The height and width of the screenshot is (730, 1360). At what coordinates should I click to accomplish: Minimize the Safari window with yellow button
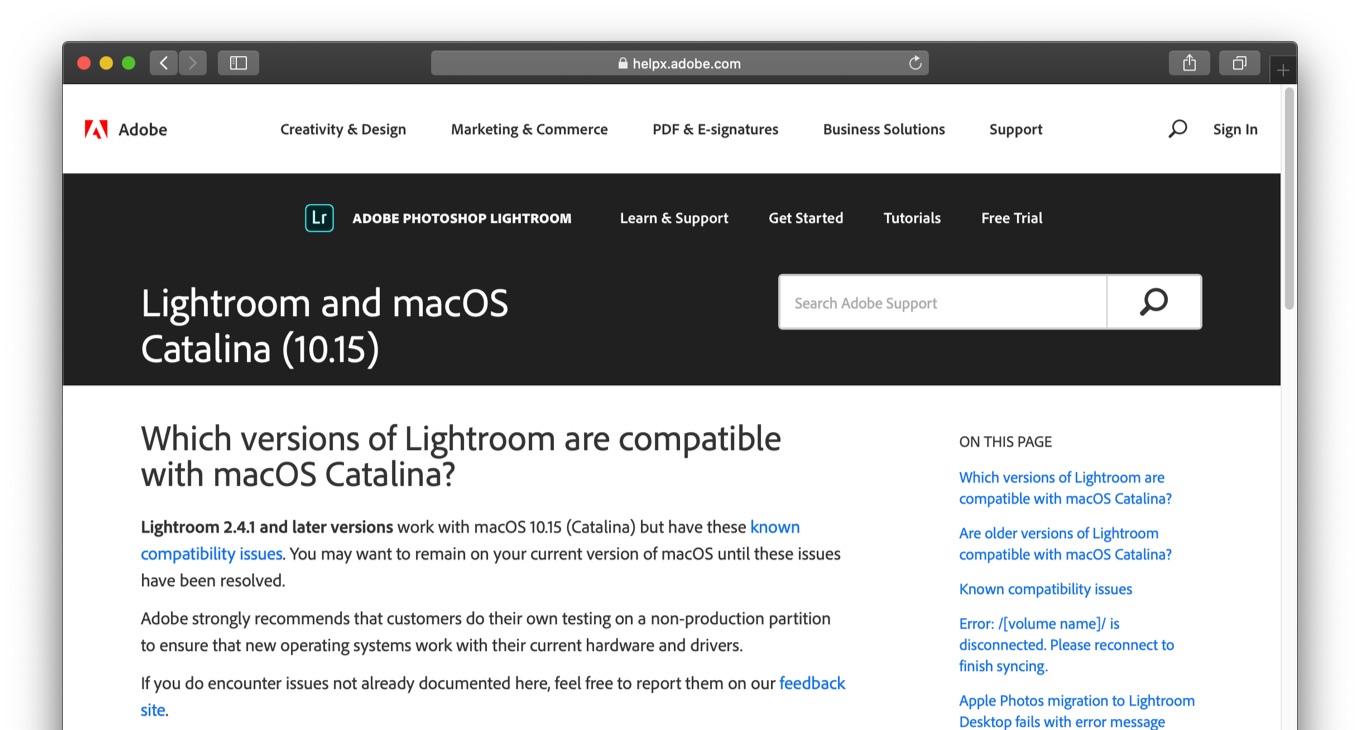tap(106, 63)
